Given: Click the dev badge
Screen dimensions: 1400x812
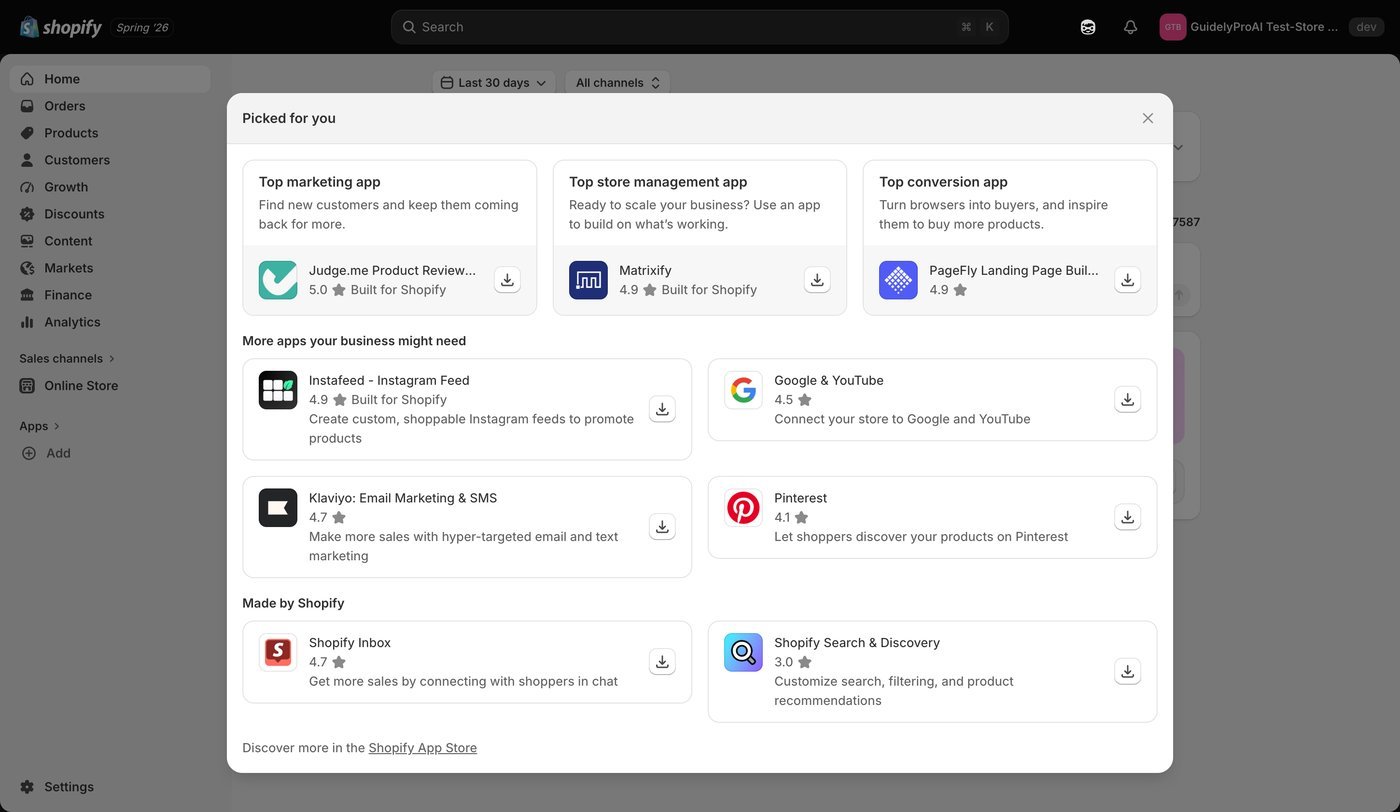Looking at the screenshot, I should pyautogui.click(x=1367, y=27).
